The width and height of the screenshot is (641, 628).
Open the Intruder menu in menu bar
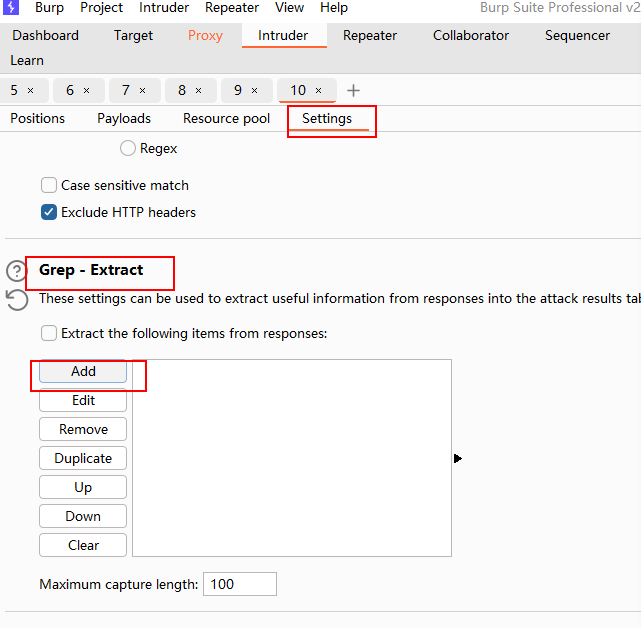(x=164, y=8)
